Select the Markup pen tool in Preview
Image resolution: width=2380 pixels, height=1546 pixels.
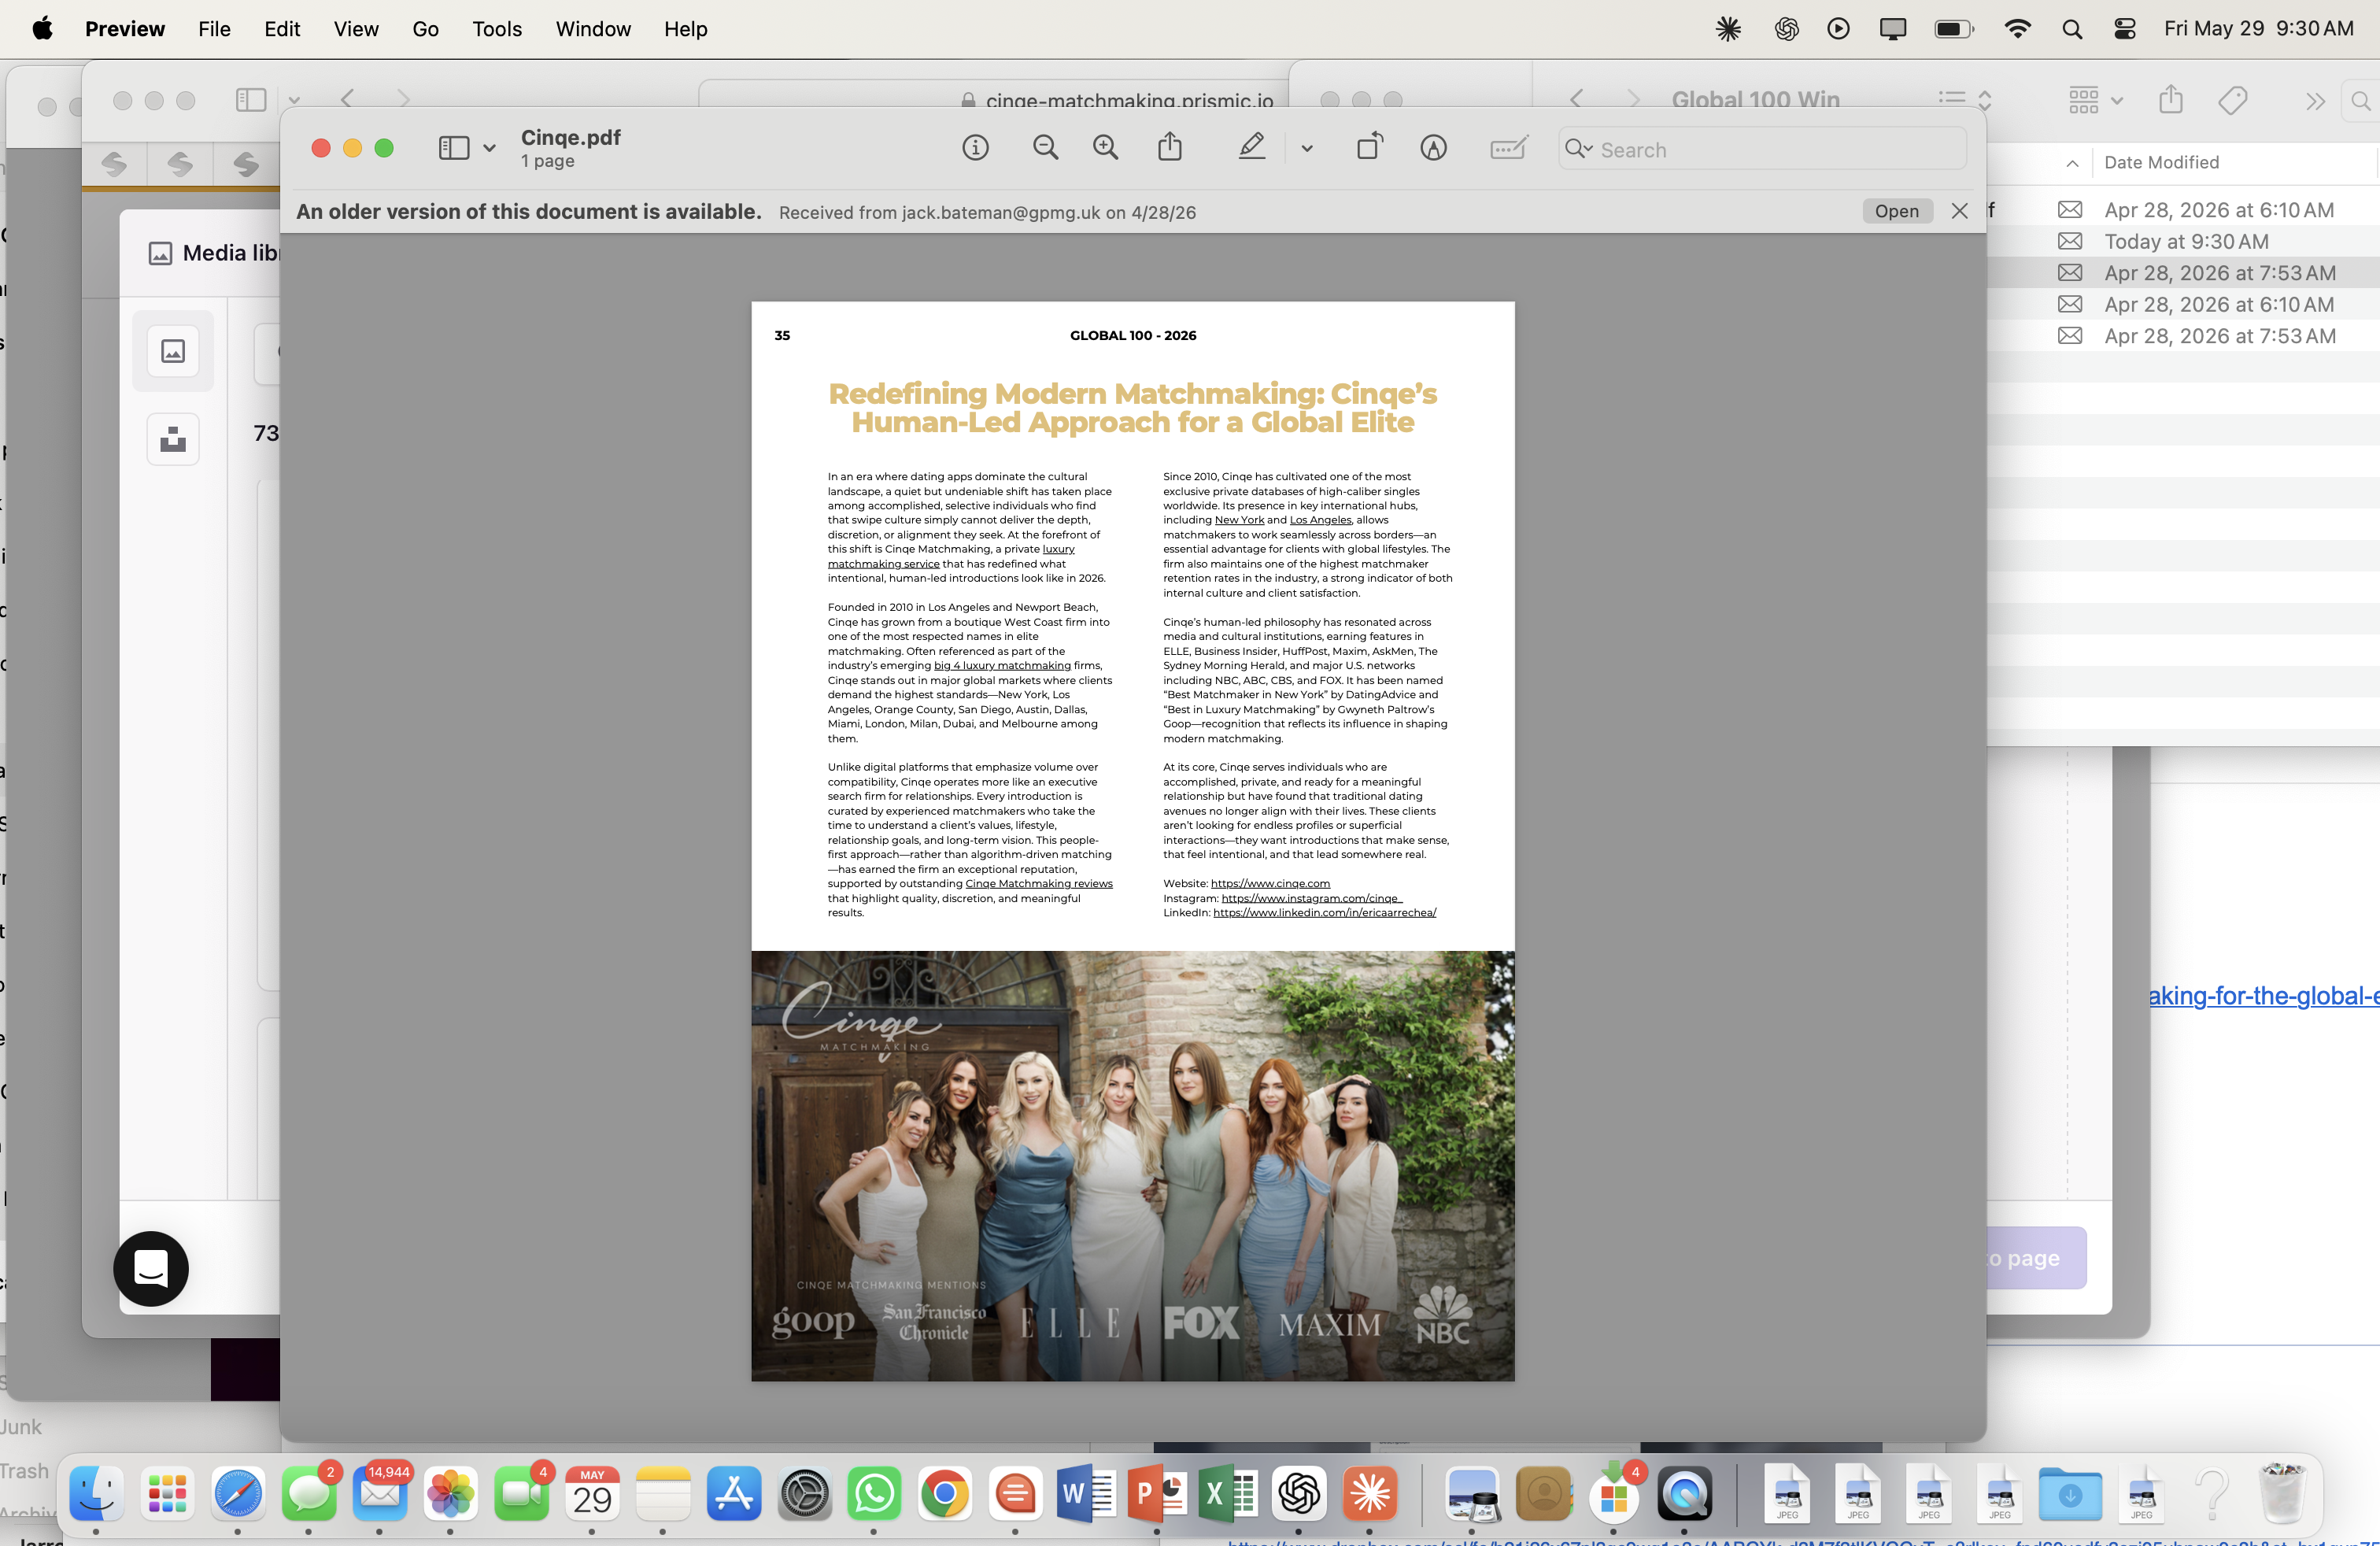pyautogui.click(x=1252, y=147)
